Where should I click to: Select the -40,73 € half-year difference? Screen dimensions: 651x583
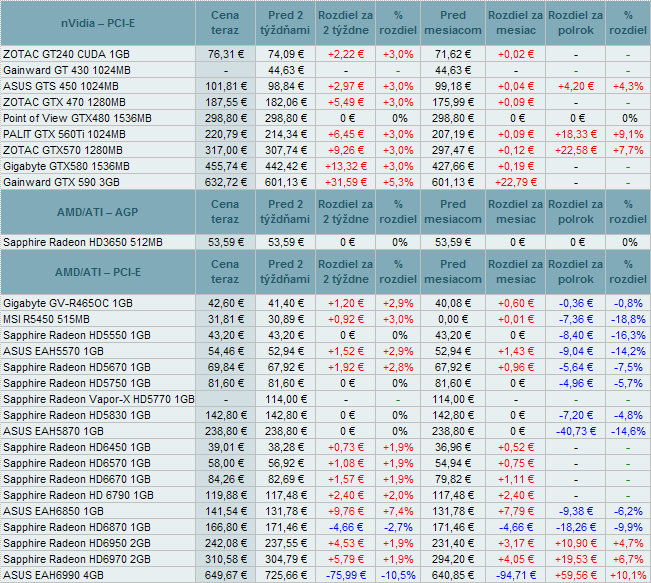click(x=576, y=431)
